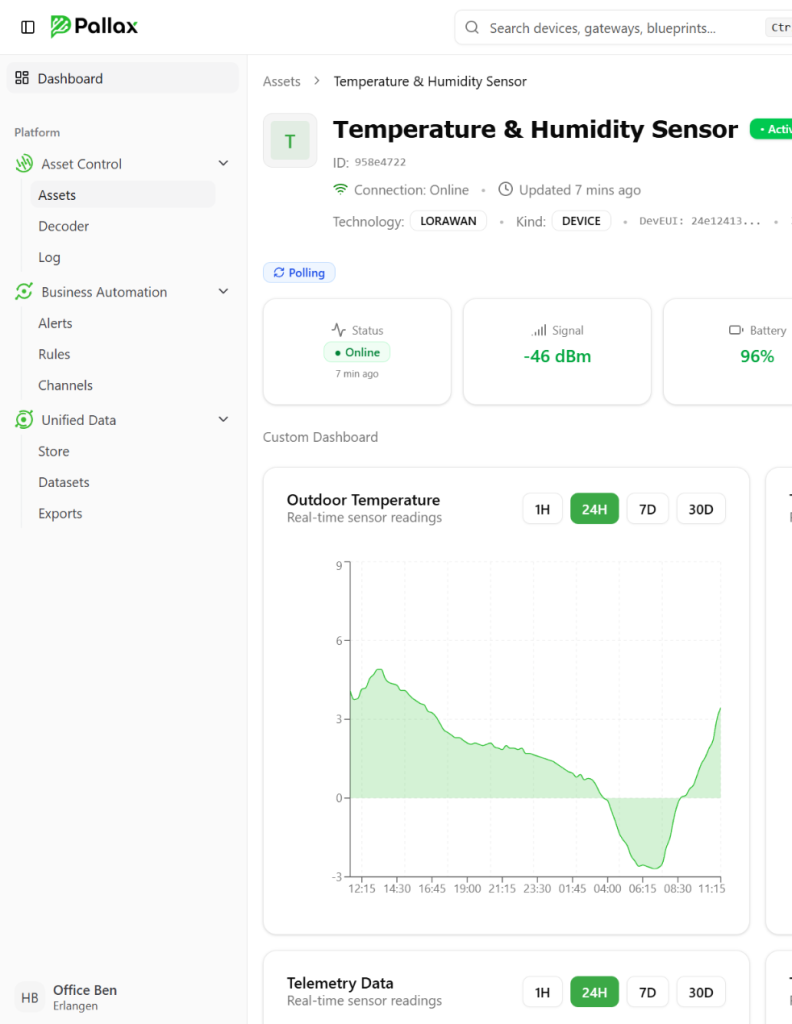Viewport: 792px width, 1024px height.
Task: Toggle the Polling badge
Action: tap(299, 272)
